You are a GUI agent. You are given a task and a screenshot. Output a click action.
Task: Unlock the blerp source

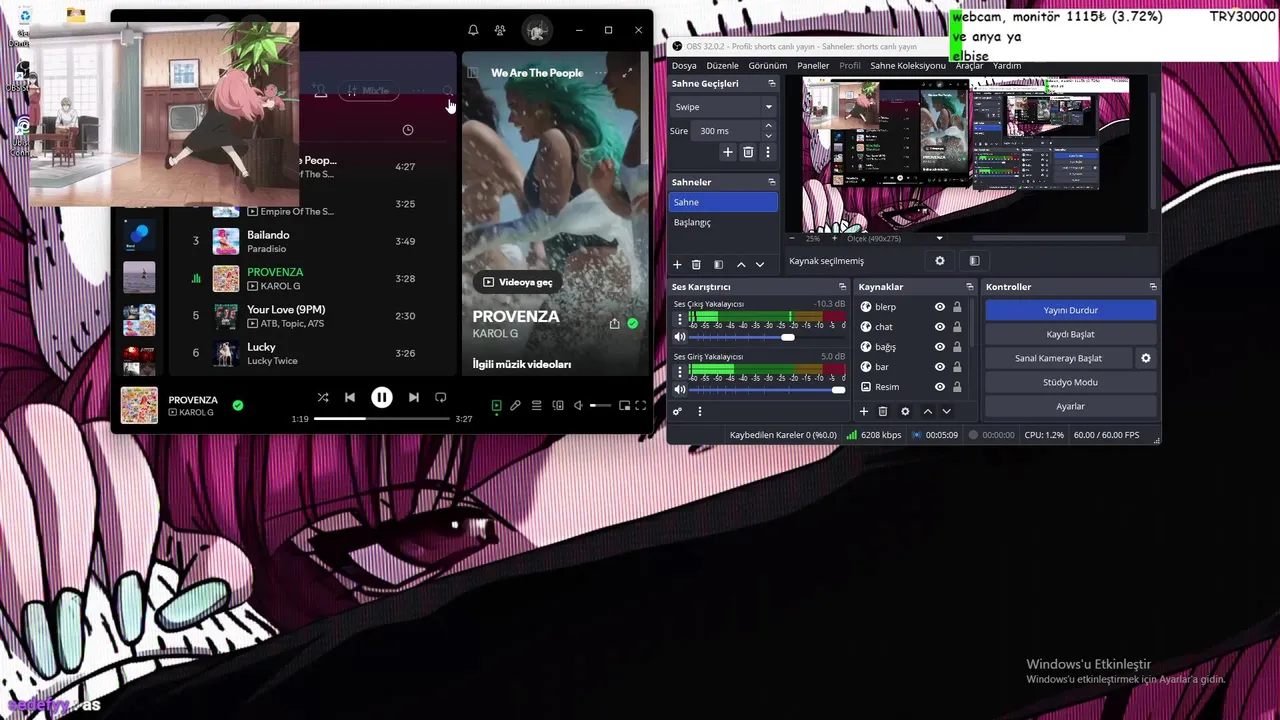coord(957,307)
